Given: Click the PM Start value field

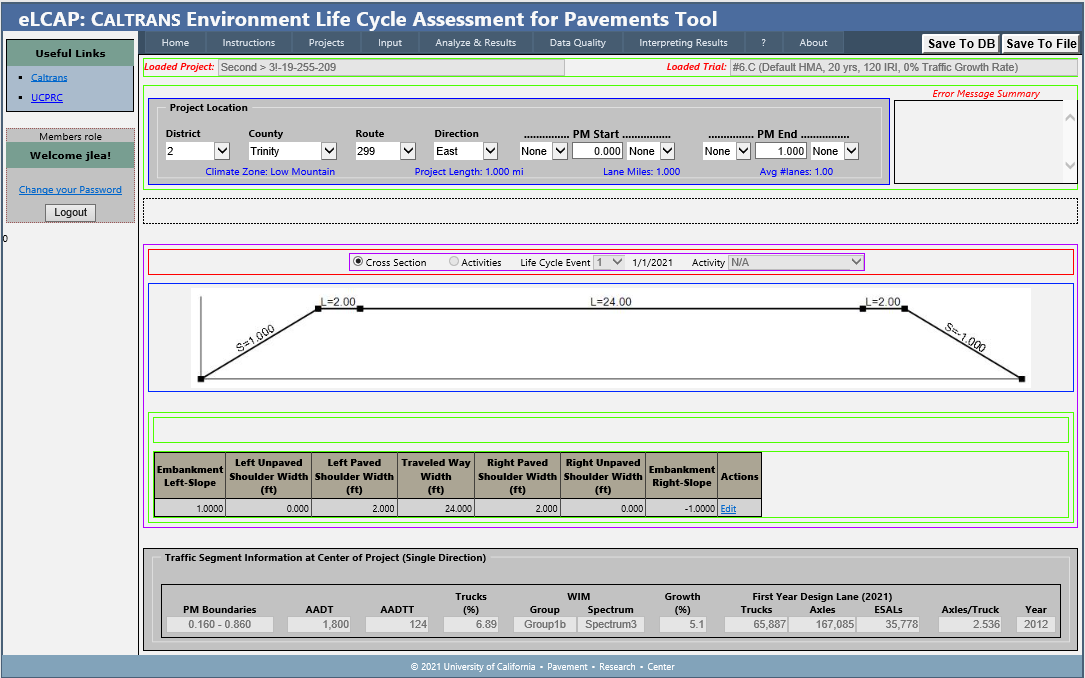Looking at the screenshot, I should (598, 151).
